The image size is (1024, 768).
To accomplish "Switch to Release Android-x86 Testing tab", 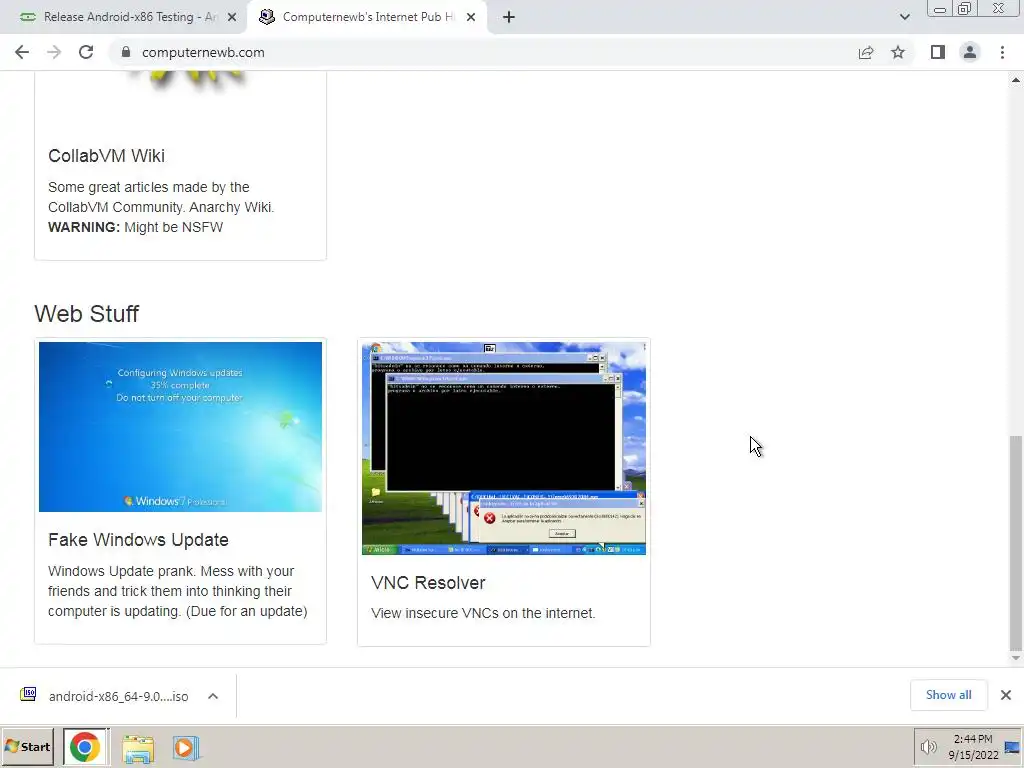I will pyautogui.click(x=123, y=17).
